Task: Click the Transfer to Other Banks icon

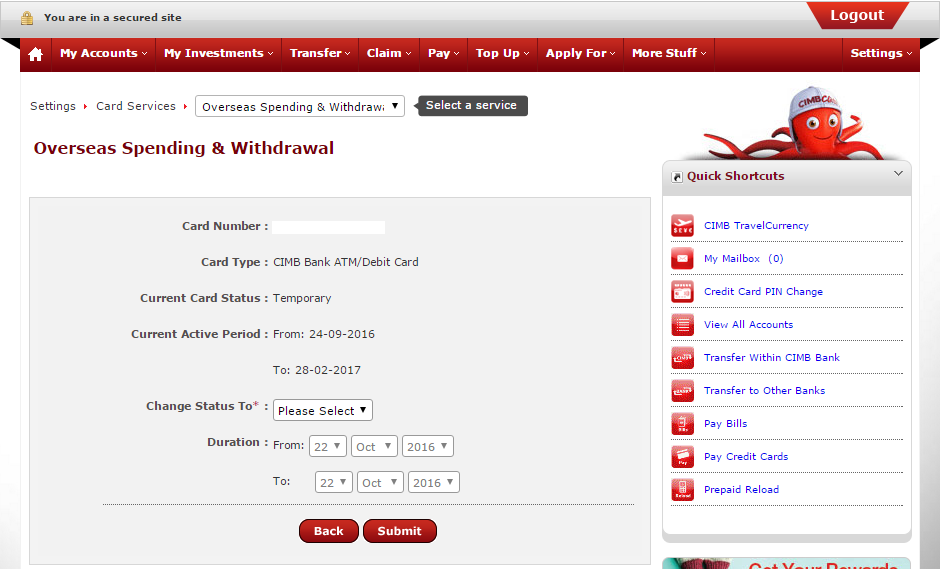Action: coord(682,390)
